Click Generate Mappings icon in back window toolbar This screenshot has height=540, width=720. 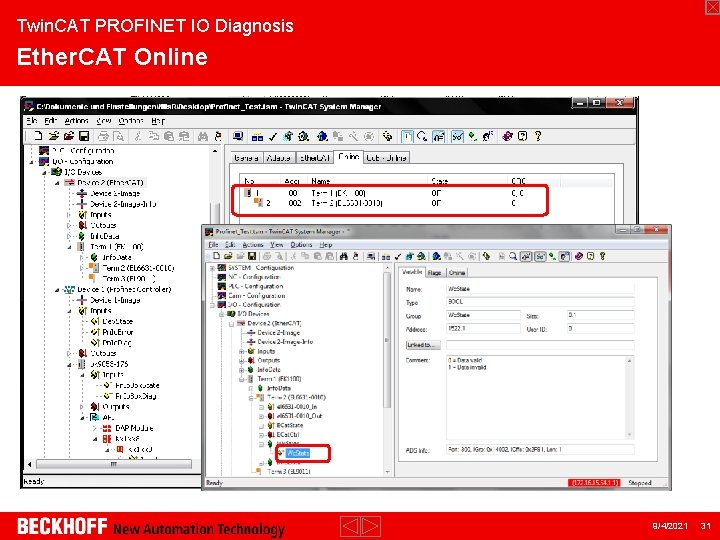click(258, 136)
